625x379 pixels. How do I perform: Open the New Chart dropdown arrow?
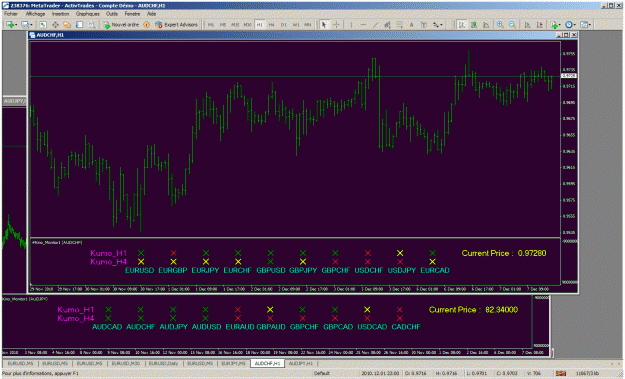[16, 25]
